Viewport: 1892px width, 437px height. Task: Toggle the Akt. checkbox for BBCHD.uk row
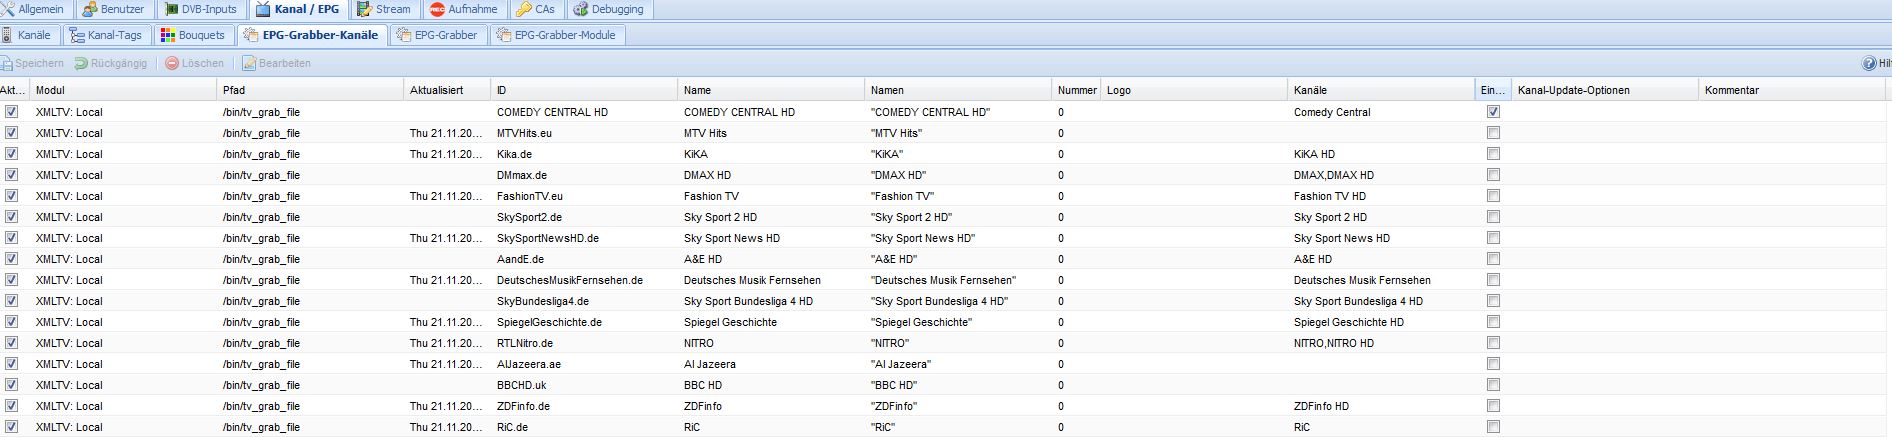point(11,385)
